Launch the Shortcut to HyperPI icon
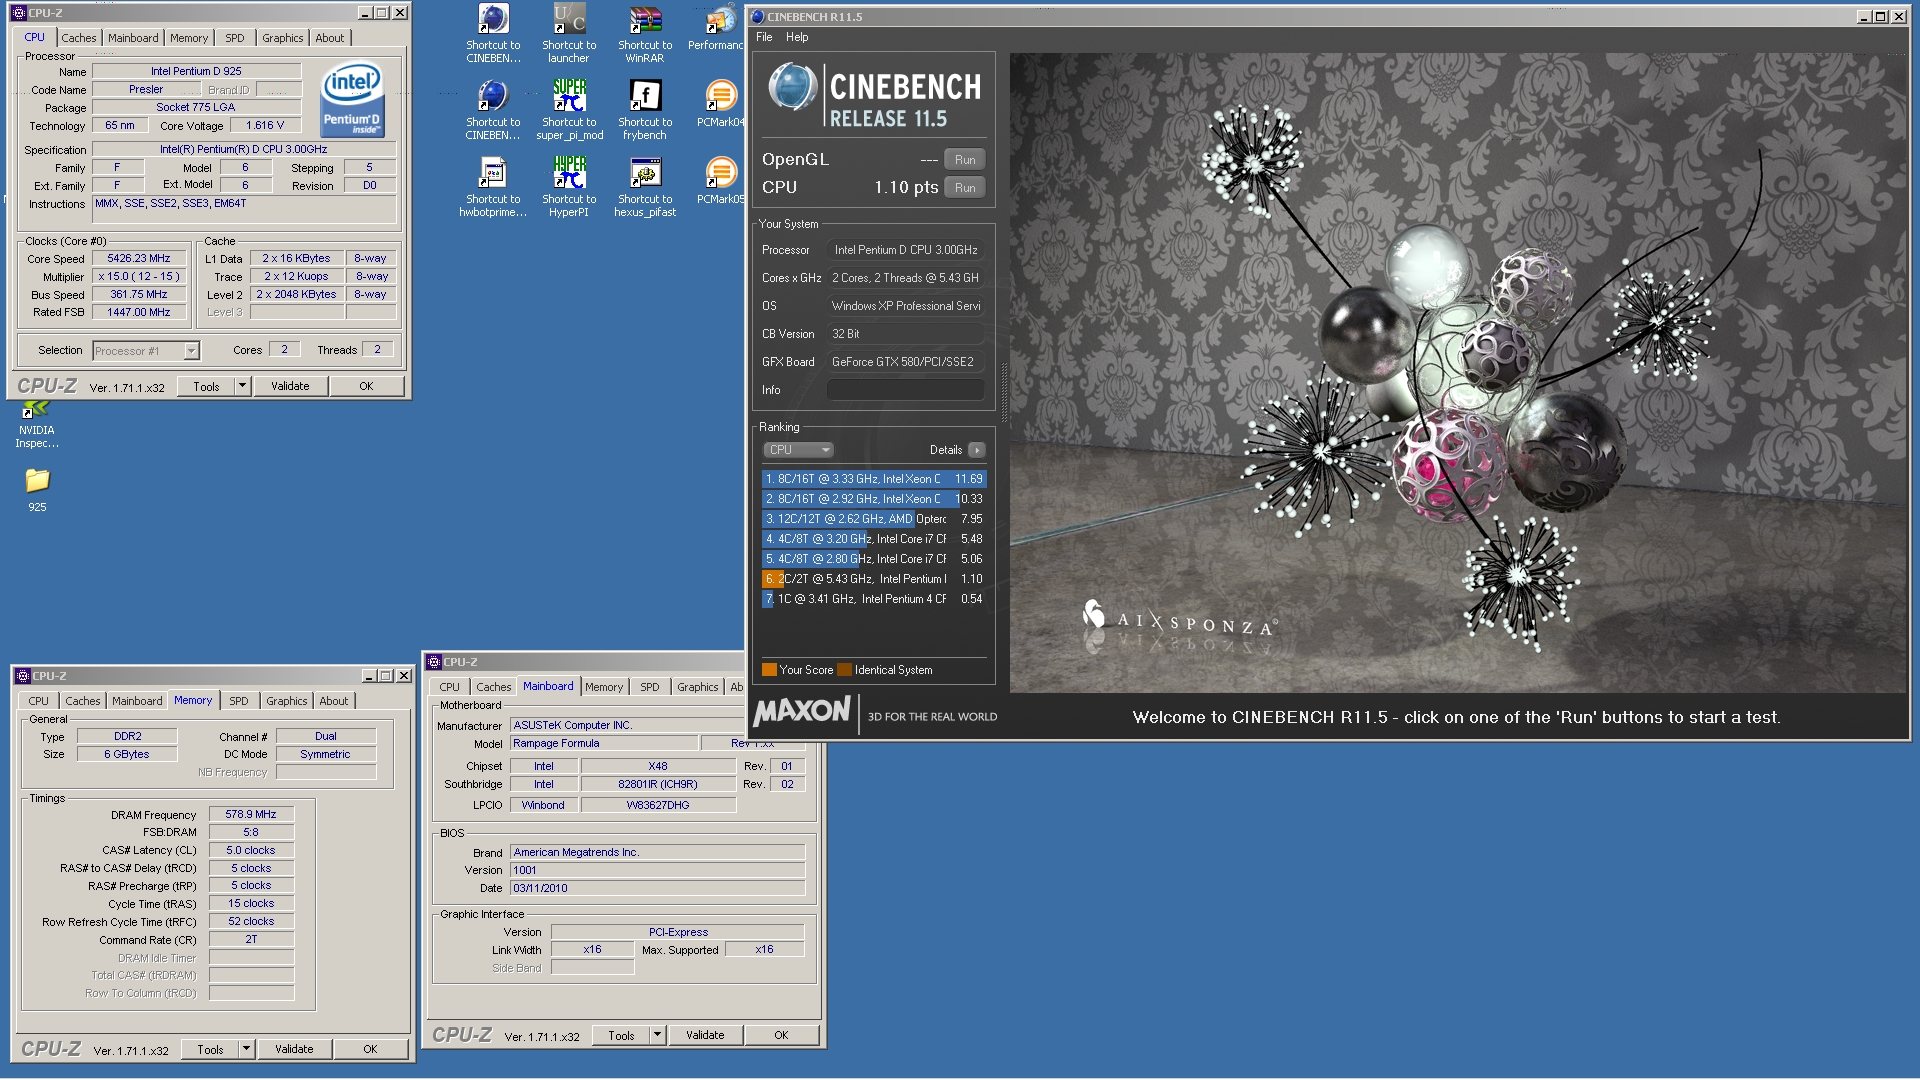 click(569, 187)
